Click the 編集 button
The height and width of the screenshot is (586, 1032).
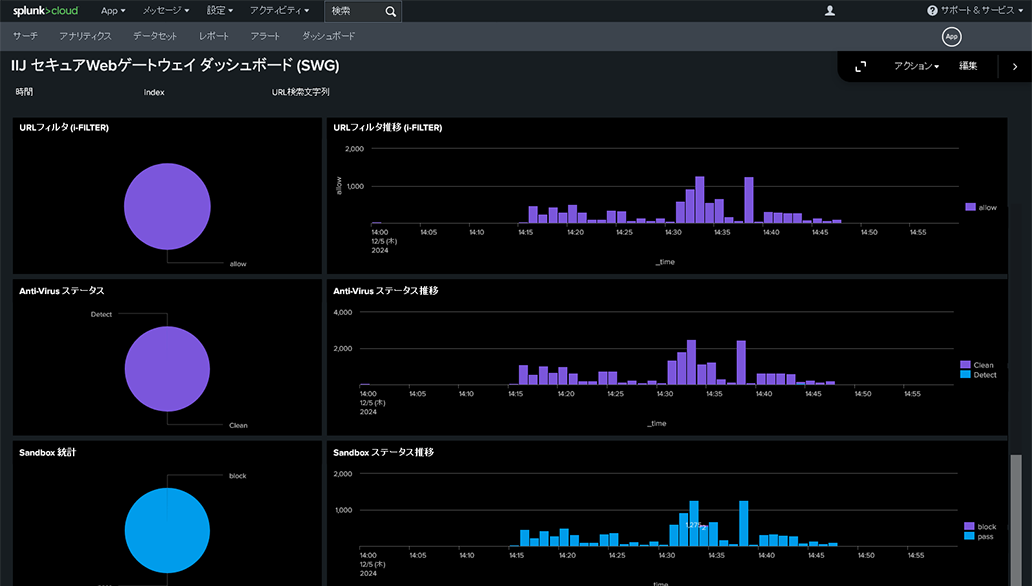click(968, 66)
